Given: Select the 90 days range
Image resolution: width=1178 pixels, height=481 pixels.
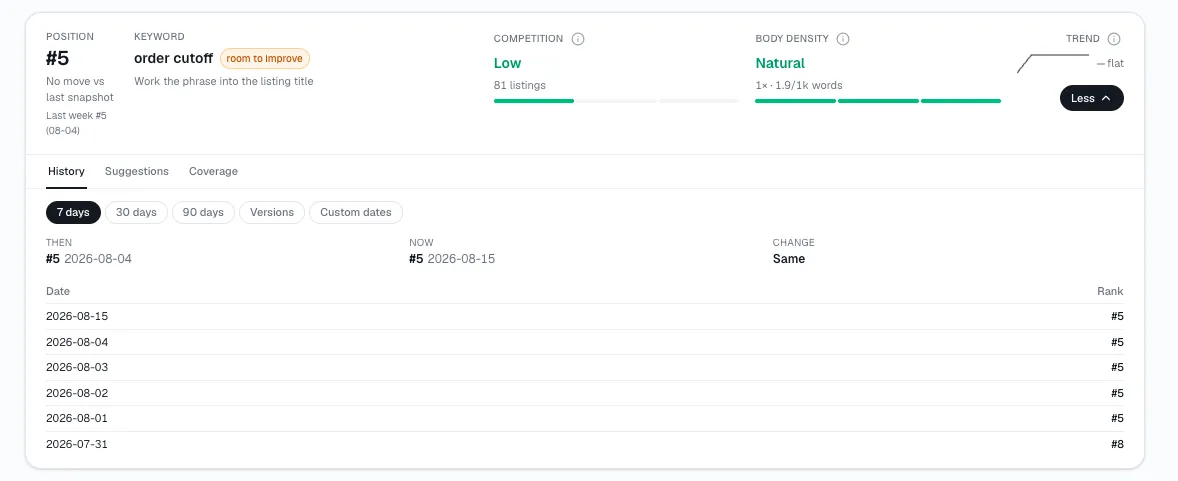Looking at the screenshot, I should [x=203, y=212].
